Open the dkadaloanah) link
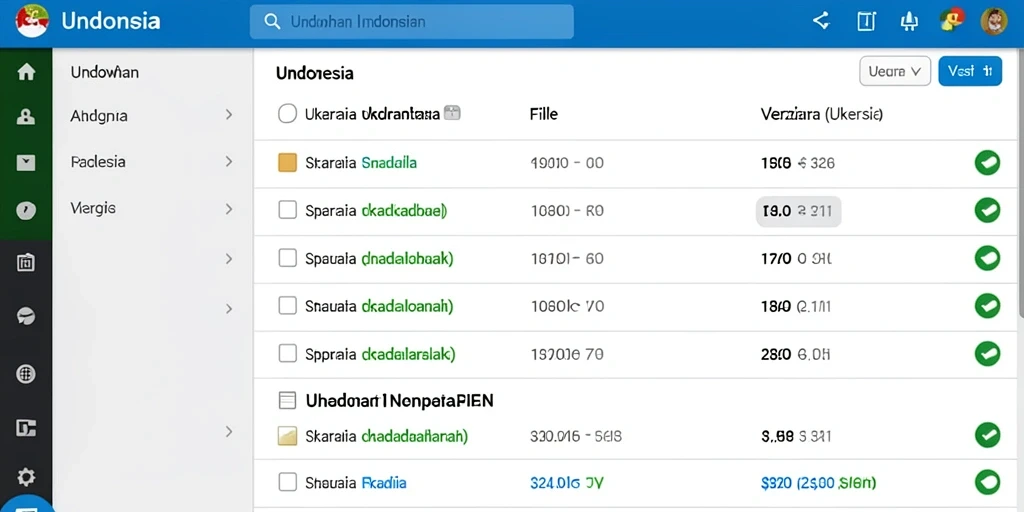The width and height of the screenshot is (1024, 512). pyautogui.click(x=407, y=306)
